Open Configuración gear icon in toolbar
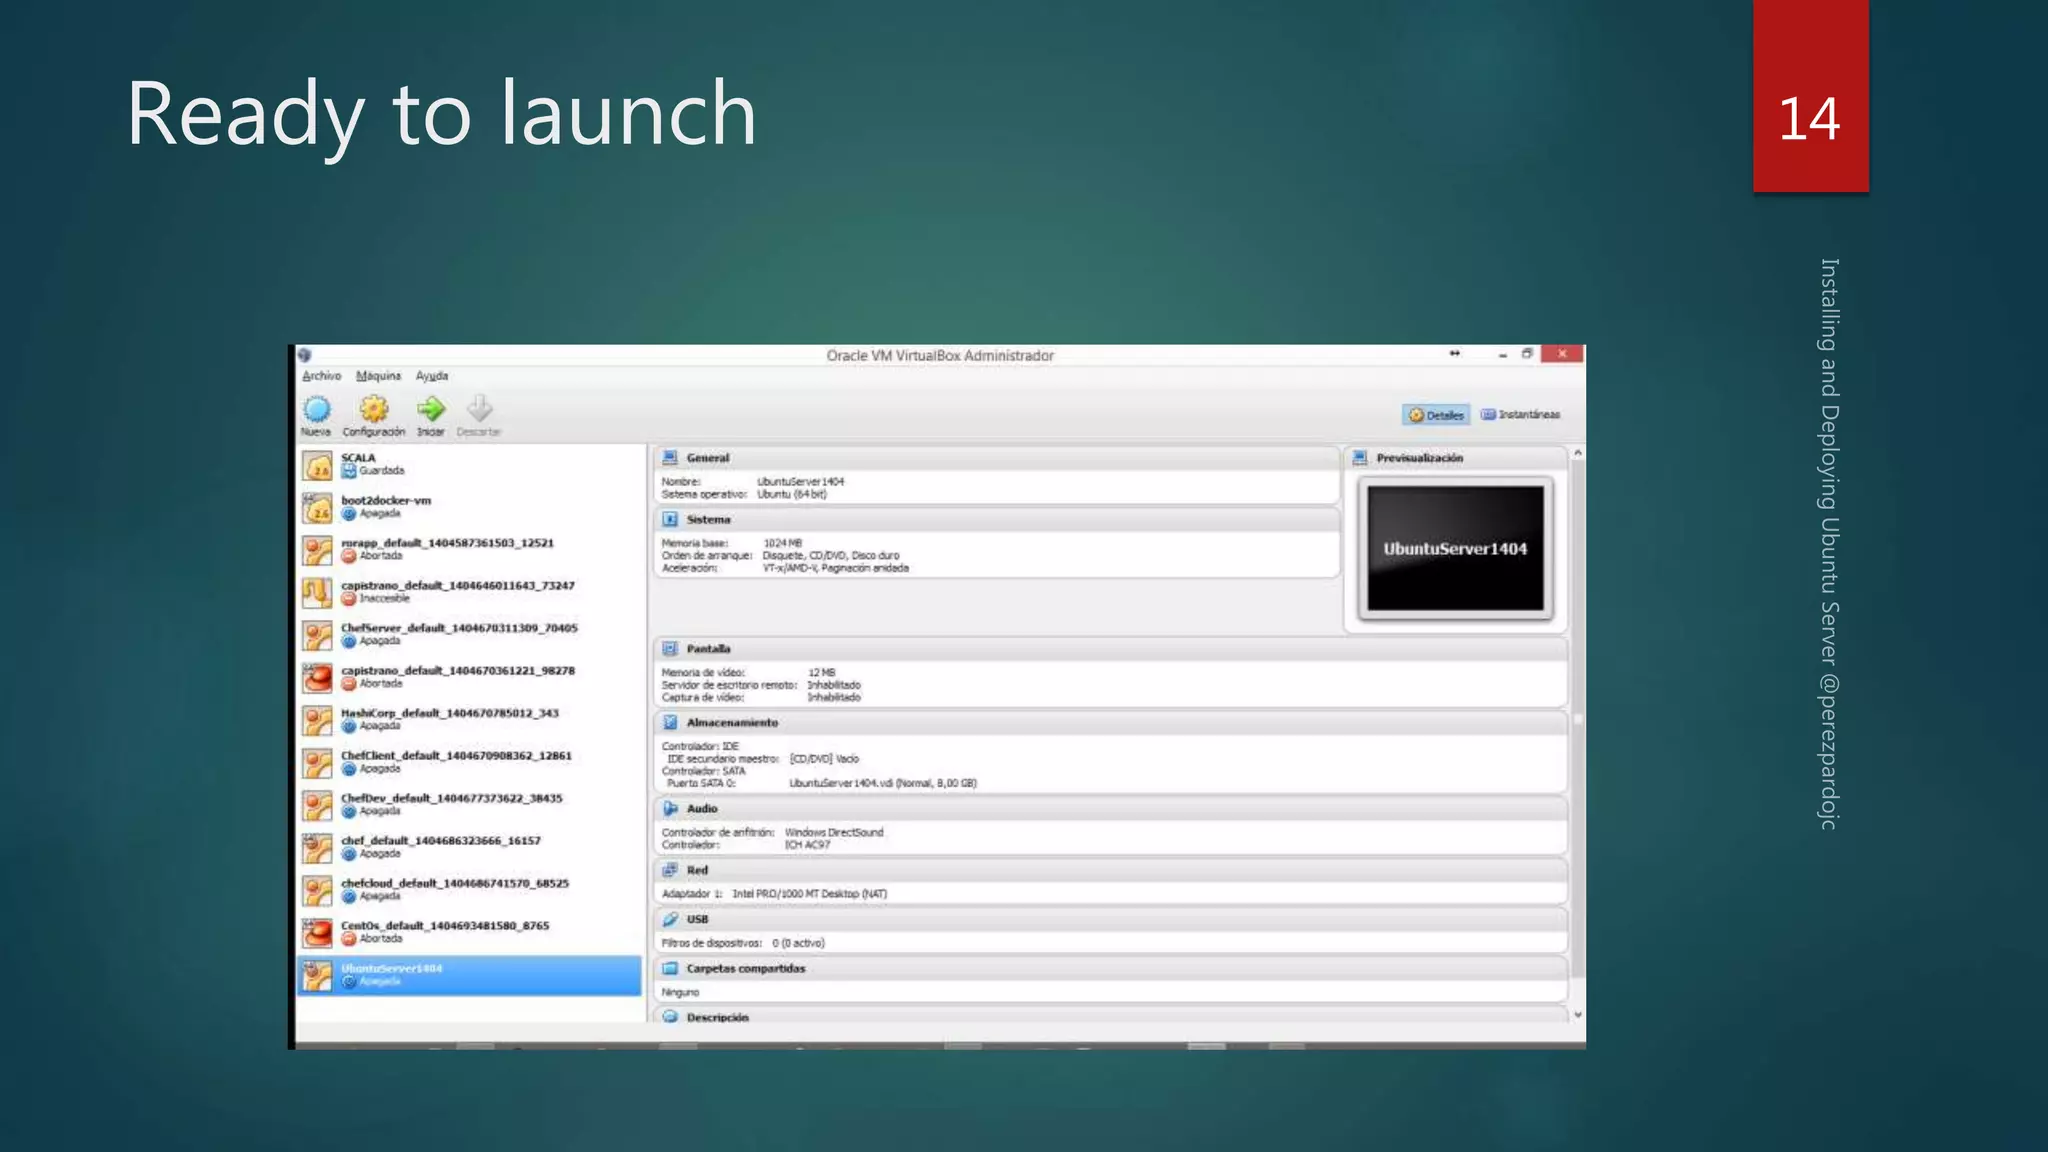 (373, 409)
